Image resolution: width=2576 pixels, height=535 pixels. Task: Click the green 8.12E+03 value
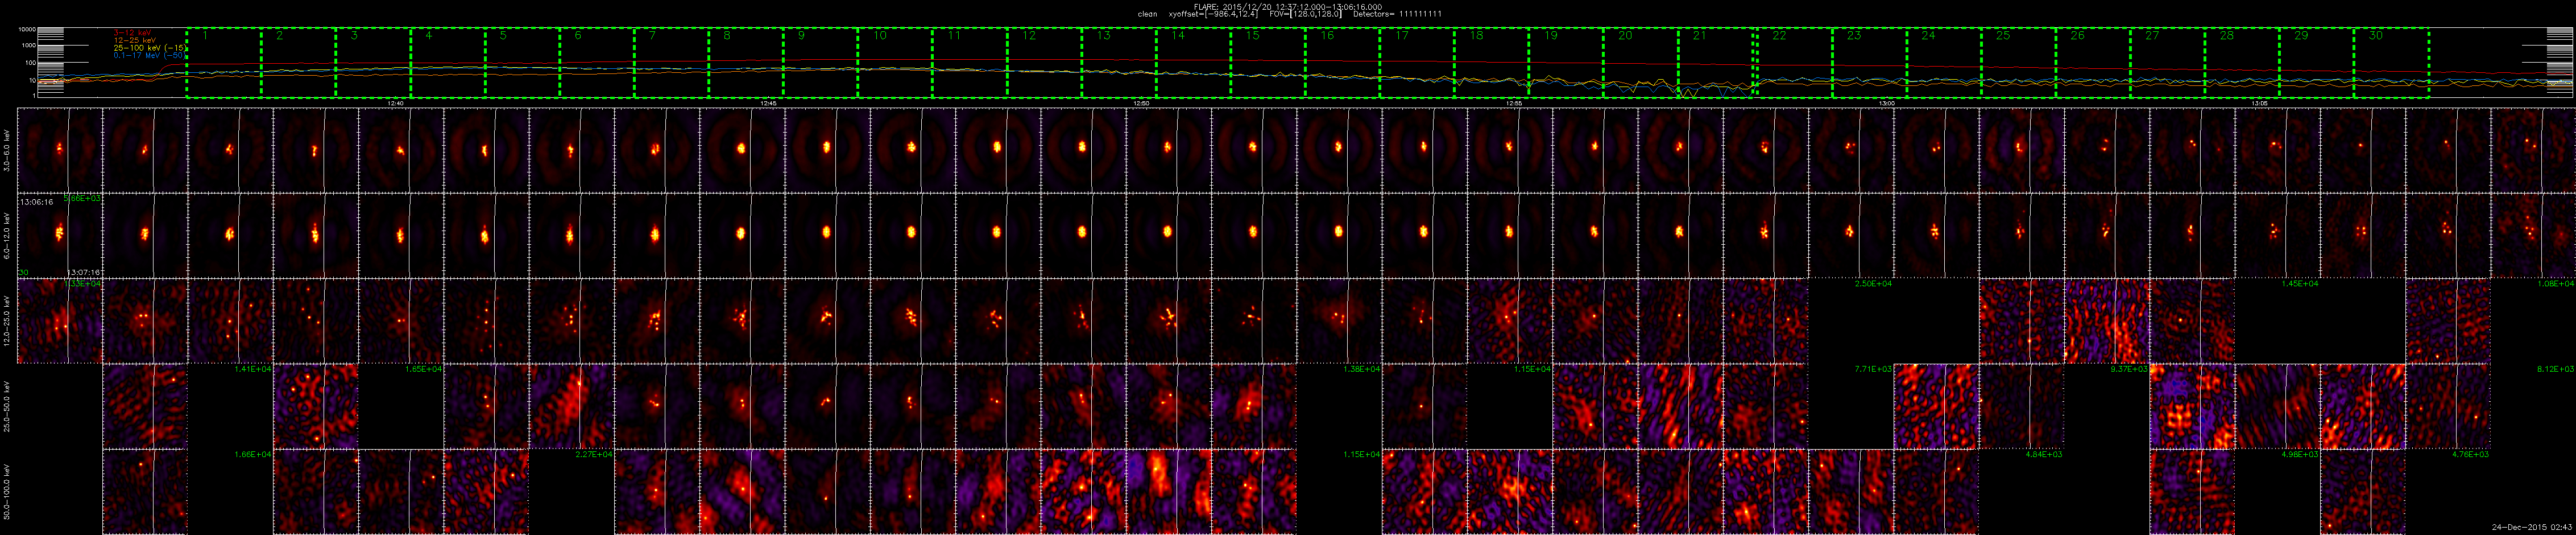[x=2556, y=369]
